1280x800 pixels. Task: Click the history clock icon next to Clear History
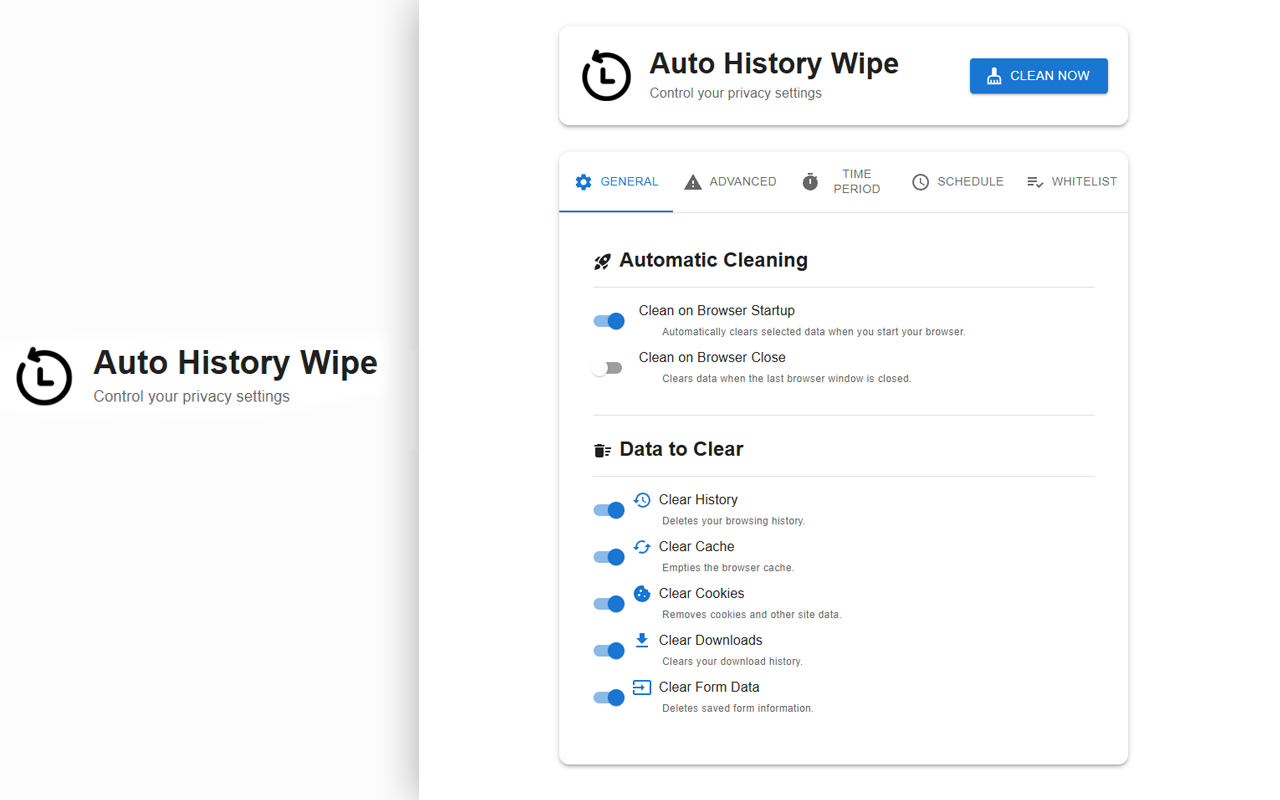[x=641, y=499]
